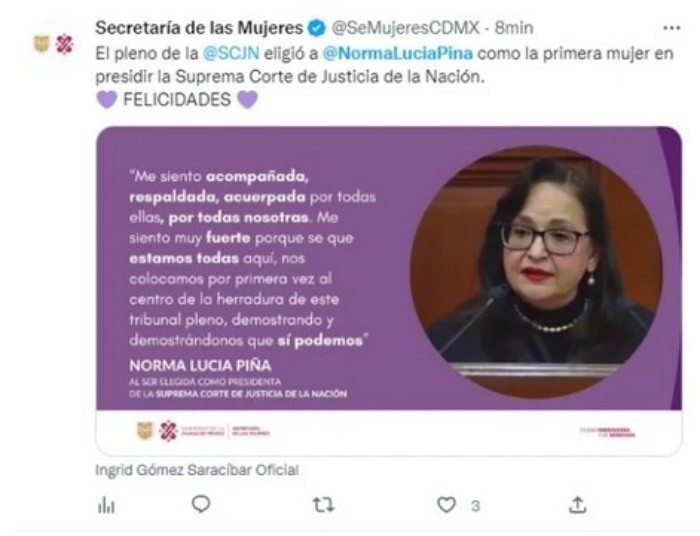Retweet using the arrows icon
Viewport: 700px width, 536px height.
click(x=323, y=505)
